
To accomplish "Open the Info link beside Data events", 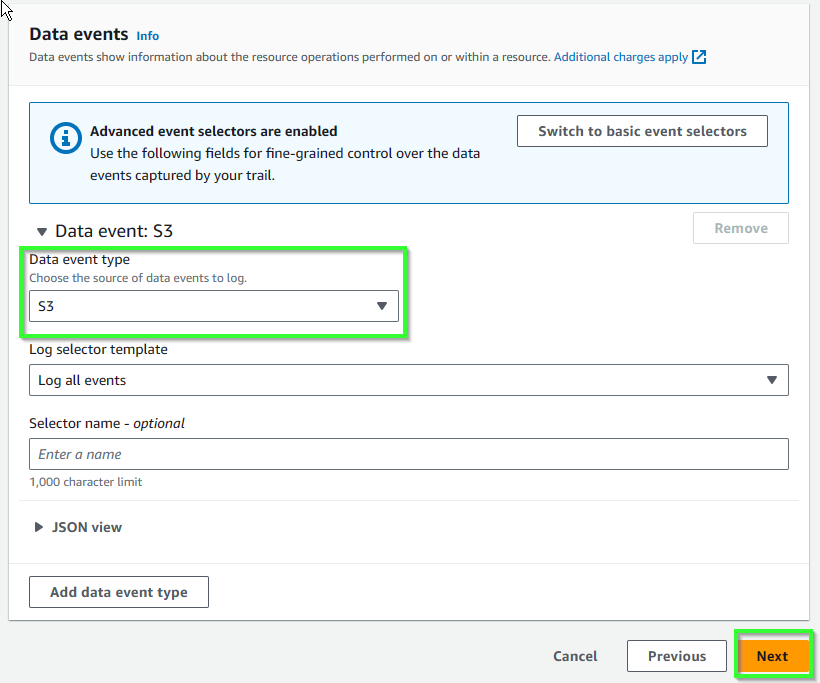I will tap(147, 36).
